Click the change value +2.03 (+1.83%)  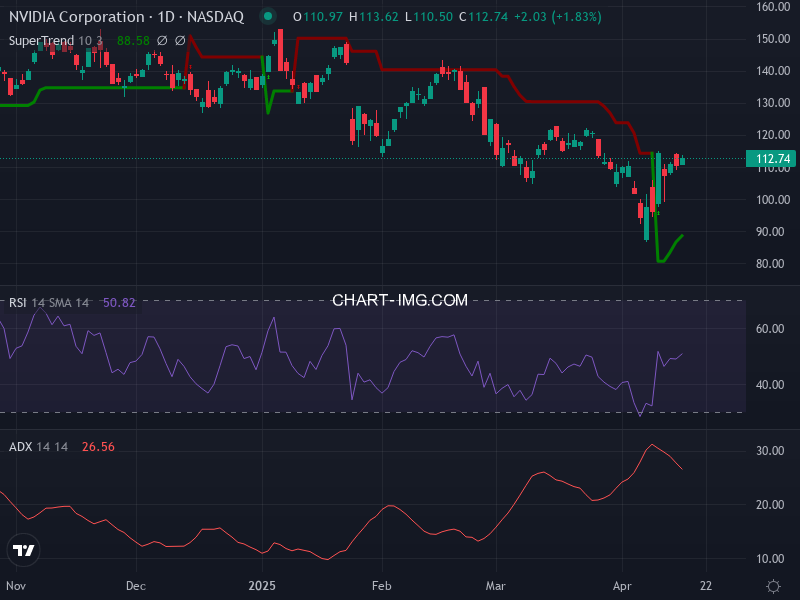[x=558, y=17]
